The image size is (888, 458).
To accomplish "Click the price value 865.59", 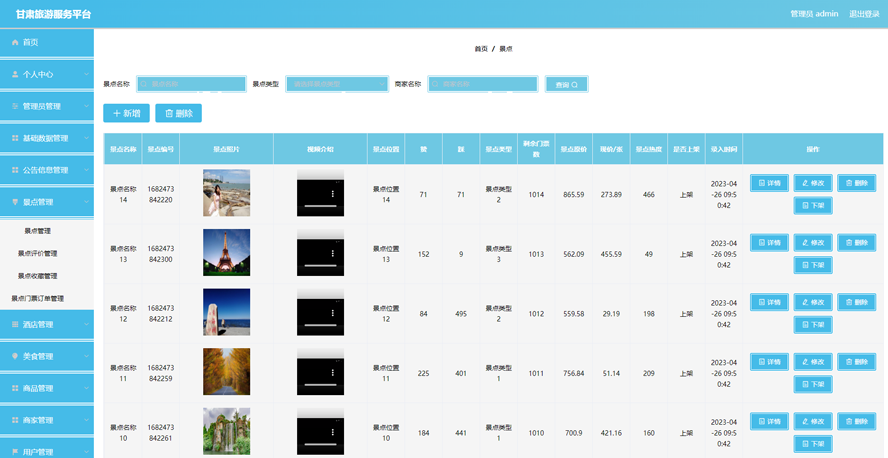I will click(574, 195).
